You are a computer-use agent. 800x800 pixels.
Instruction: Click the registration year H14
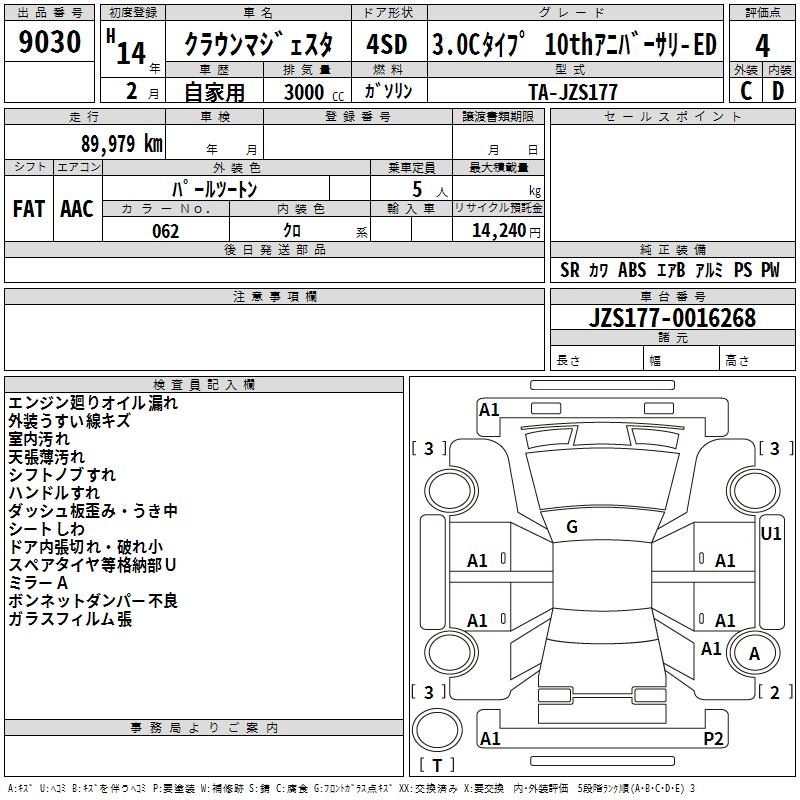(x=132, y=50)
